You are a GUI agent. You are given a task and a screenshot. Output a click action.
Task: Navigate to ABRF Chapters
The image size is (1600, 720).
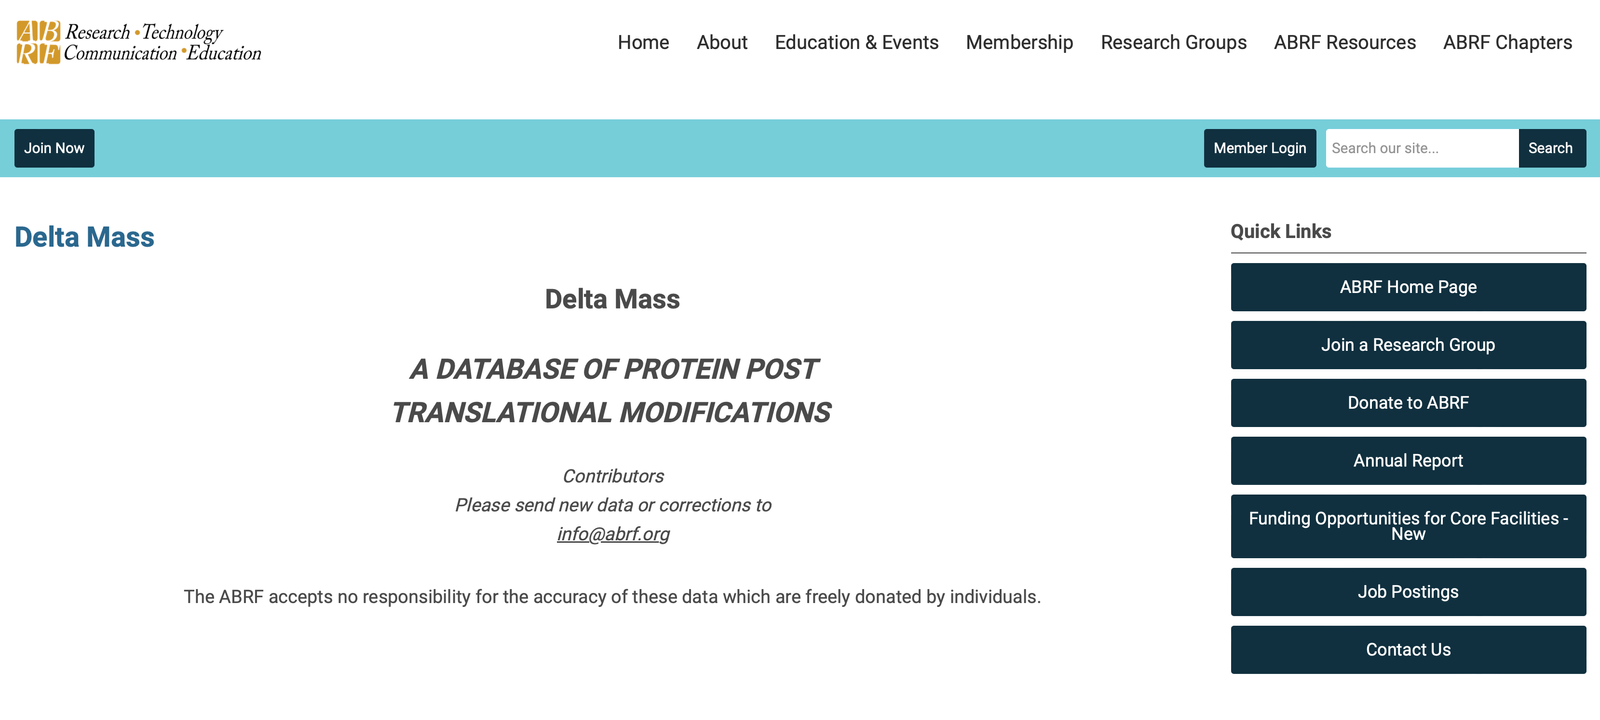point(1507,43)
